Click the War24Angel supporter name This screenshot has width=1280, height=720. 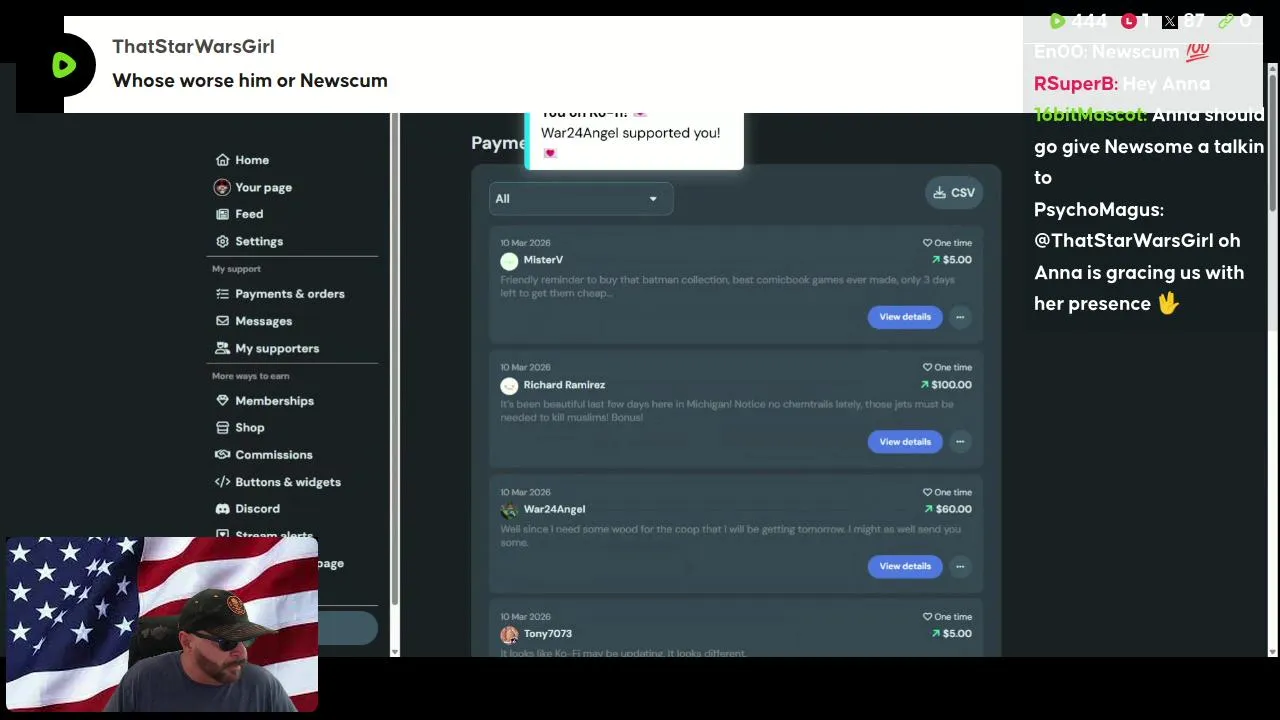[x=554, y=509]
